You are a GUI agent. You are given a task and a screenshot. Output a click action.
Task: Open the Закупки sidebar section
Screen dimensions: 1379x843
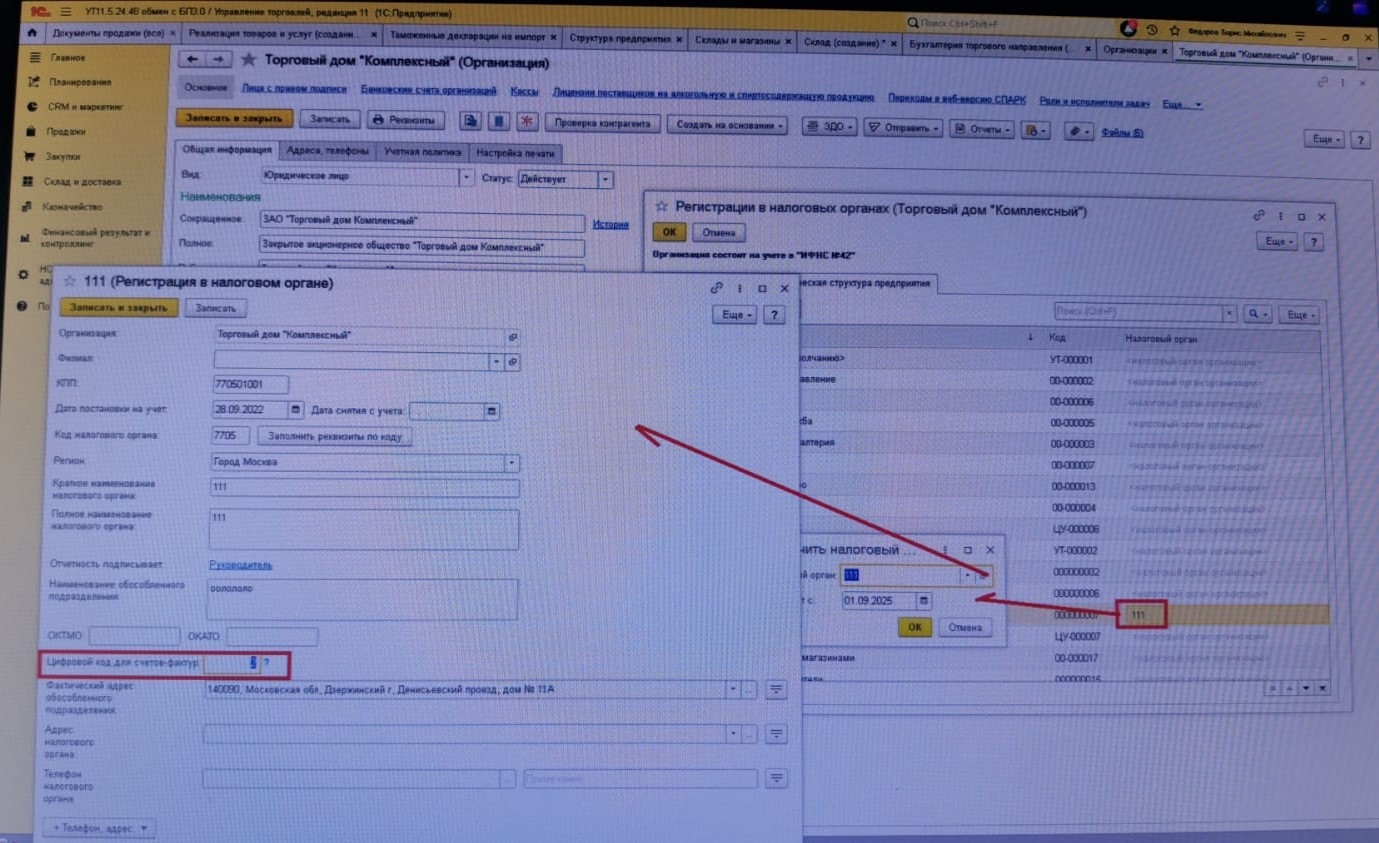pos(63,156)
